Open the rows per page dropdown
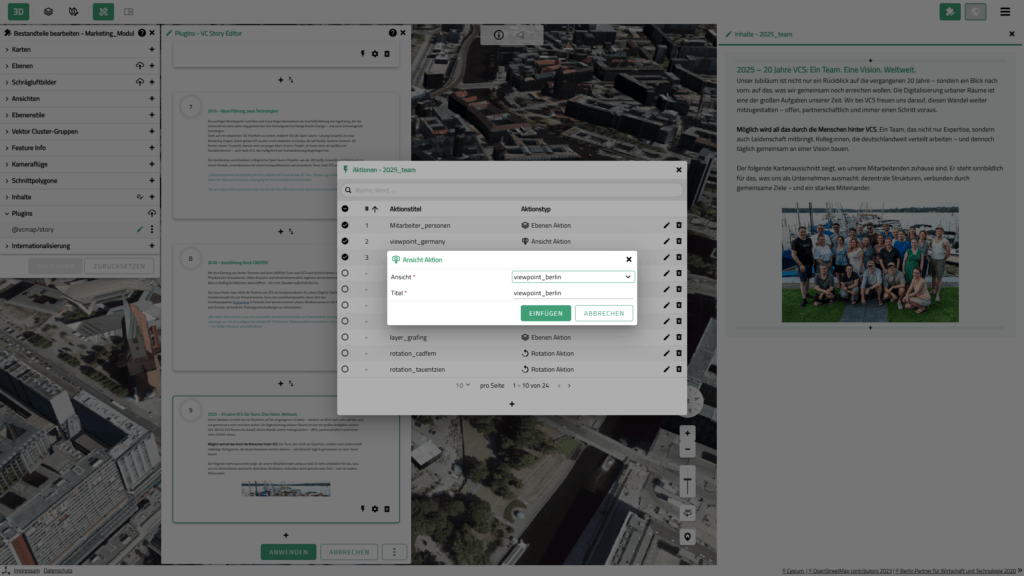The width and height of the screenshot is (1024, 576). (462, 386)
